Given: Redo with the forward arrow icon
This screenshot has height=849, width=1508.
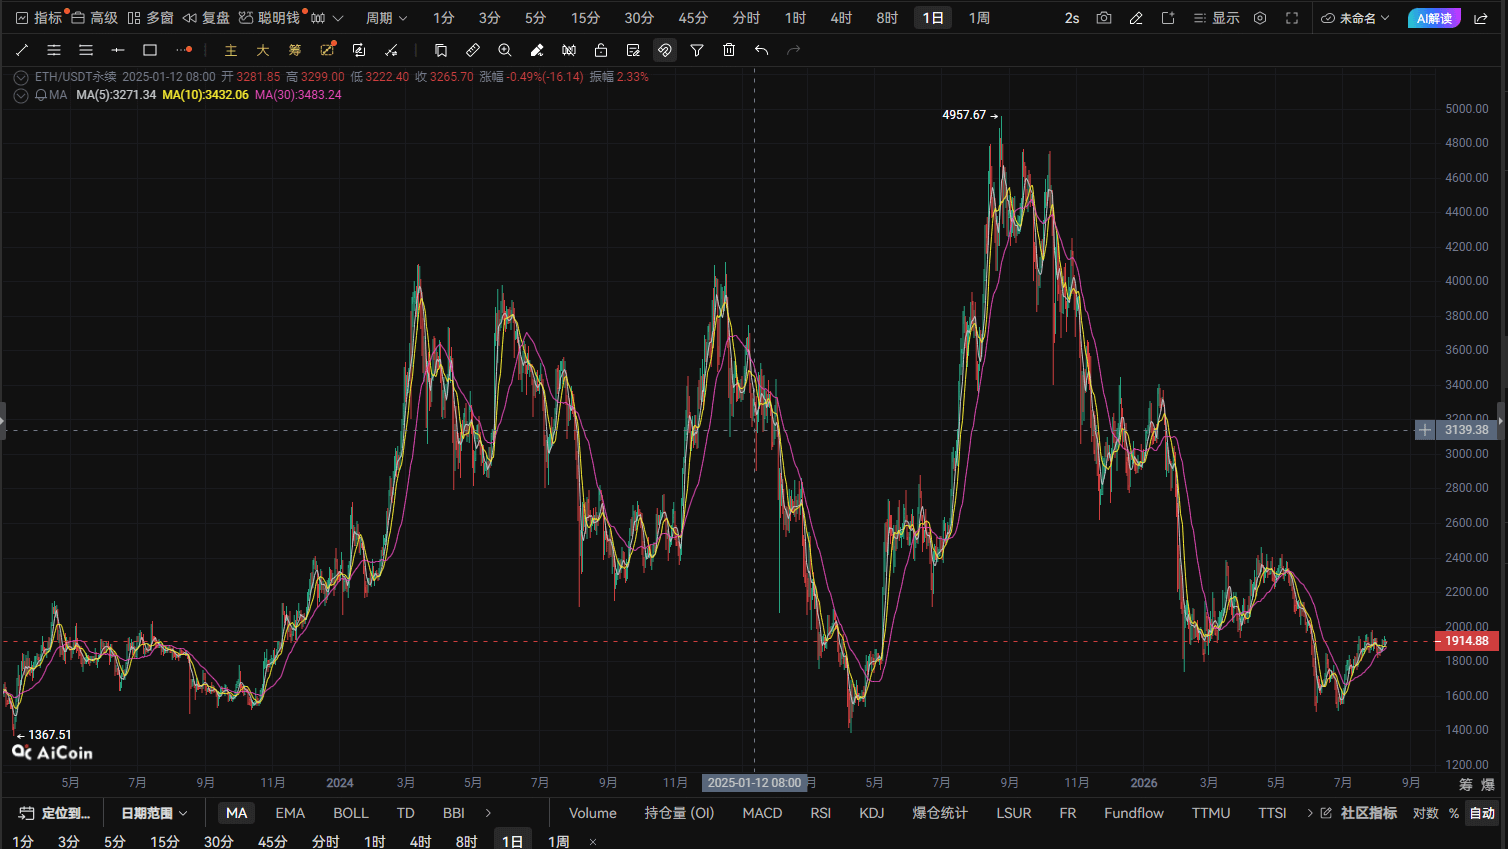Looking at the screenshot, I should point(793,50).
